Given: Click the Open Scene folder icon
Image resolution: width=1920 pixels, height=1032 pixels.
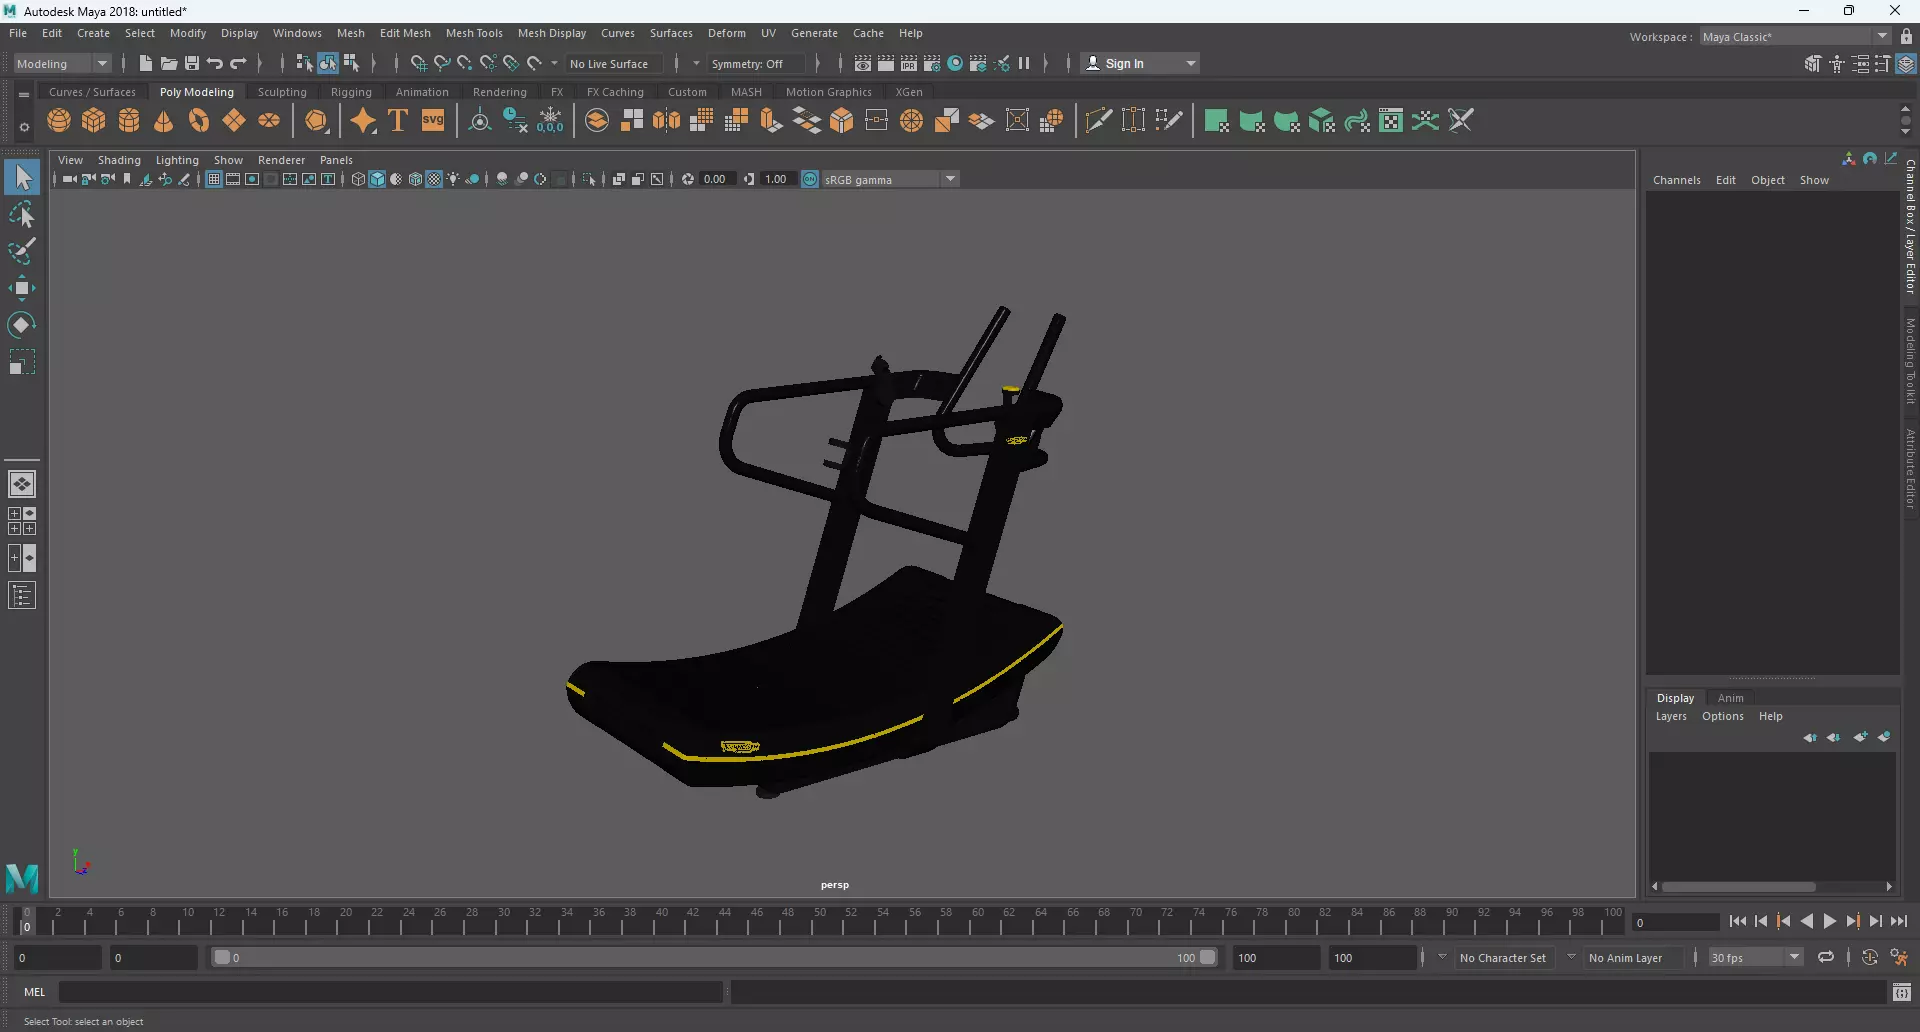Looking at the screenshot, I should [169, 63].
